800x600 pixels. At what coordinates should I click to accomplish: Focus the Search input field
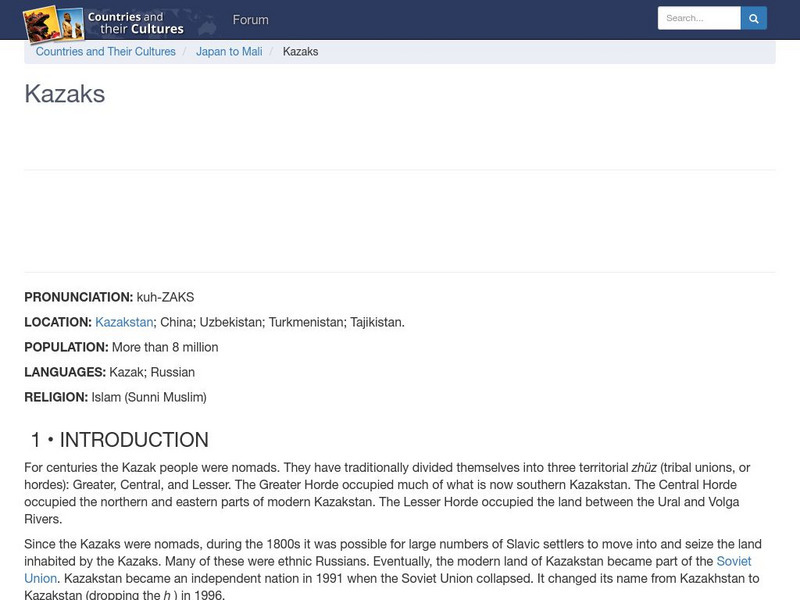point(699,18)
